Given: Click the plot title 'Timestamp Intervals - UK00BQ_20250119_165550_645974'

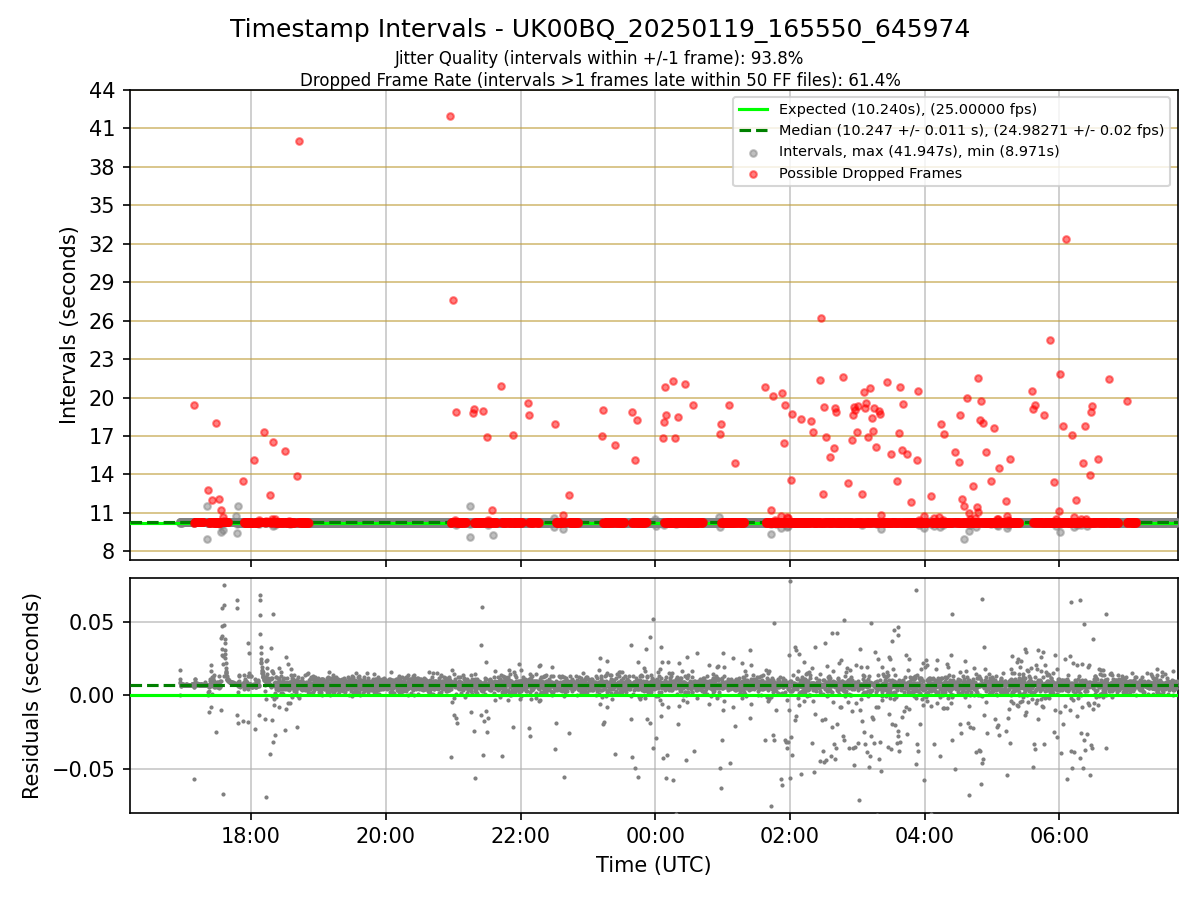Looking at the screenshot, I should point(599,29).
